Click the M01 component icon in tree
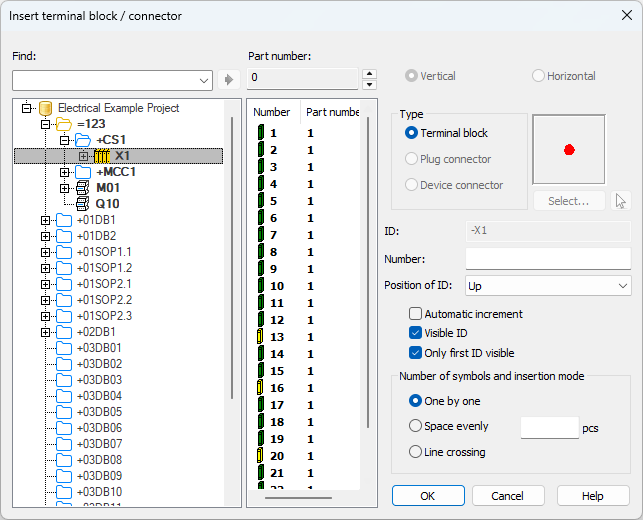 [x=83, y=188]
